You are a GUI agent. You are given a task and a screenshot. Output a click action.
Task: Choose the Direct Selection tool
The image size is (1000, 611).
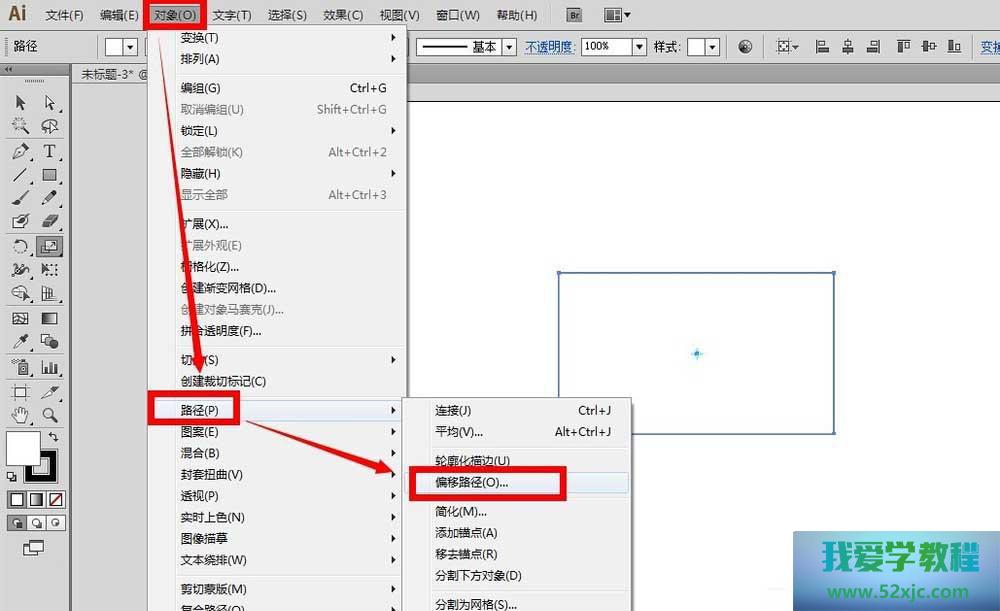(x=49, y=103)
